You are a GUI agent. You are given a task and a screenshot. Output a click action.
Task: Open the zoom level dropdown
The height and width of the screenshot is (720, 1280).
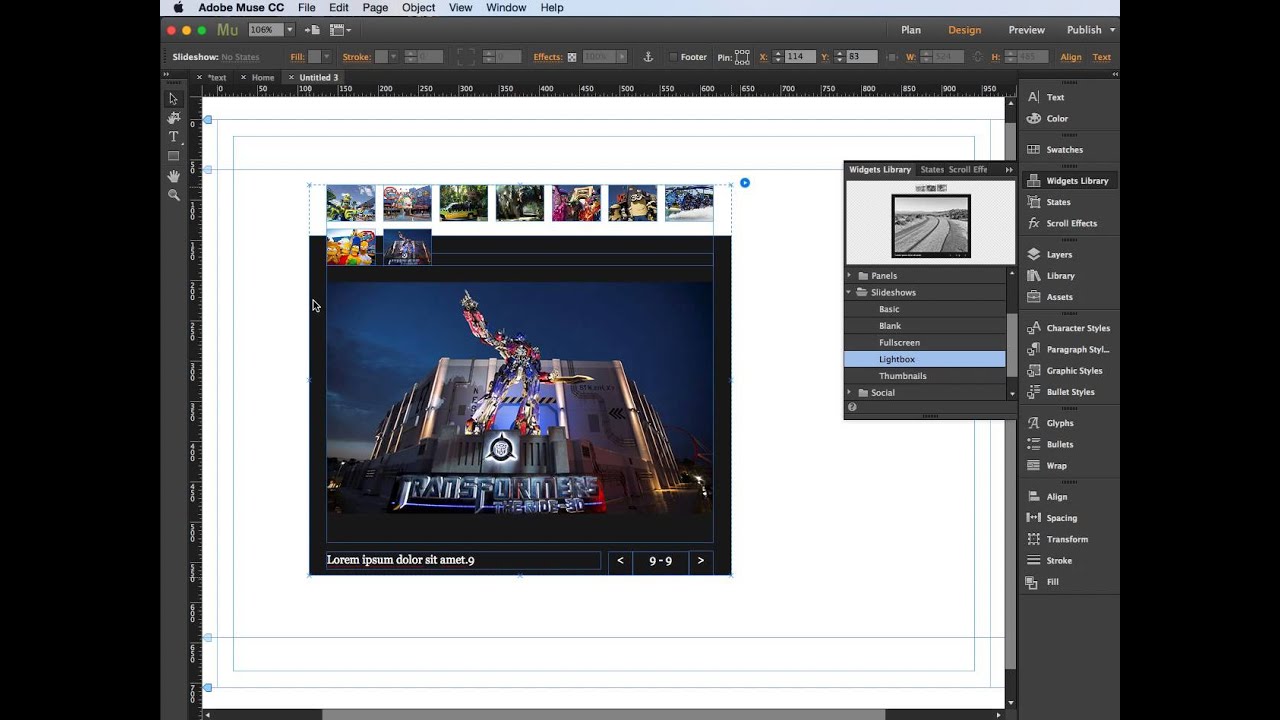click(290, 30)
